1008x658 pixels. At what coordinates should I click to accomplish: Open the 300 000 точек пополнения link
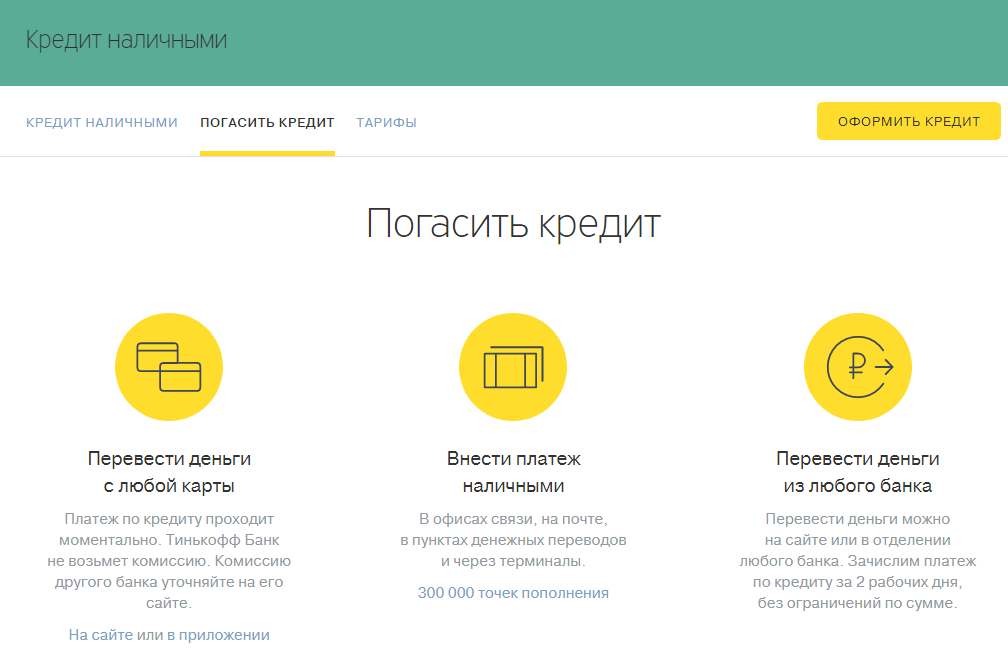[x=513, y=593]
